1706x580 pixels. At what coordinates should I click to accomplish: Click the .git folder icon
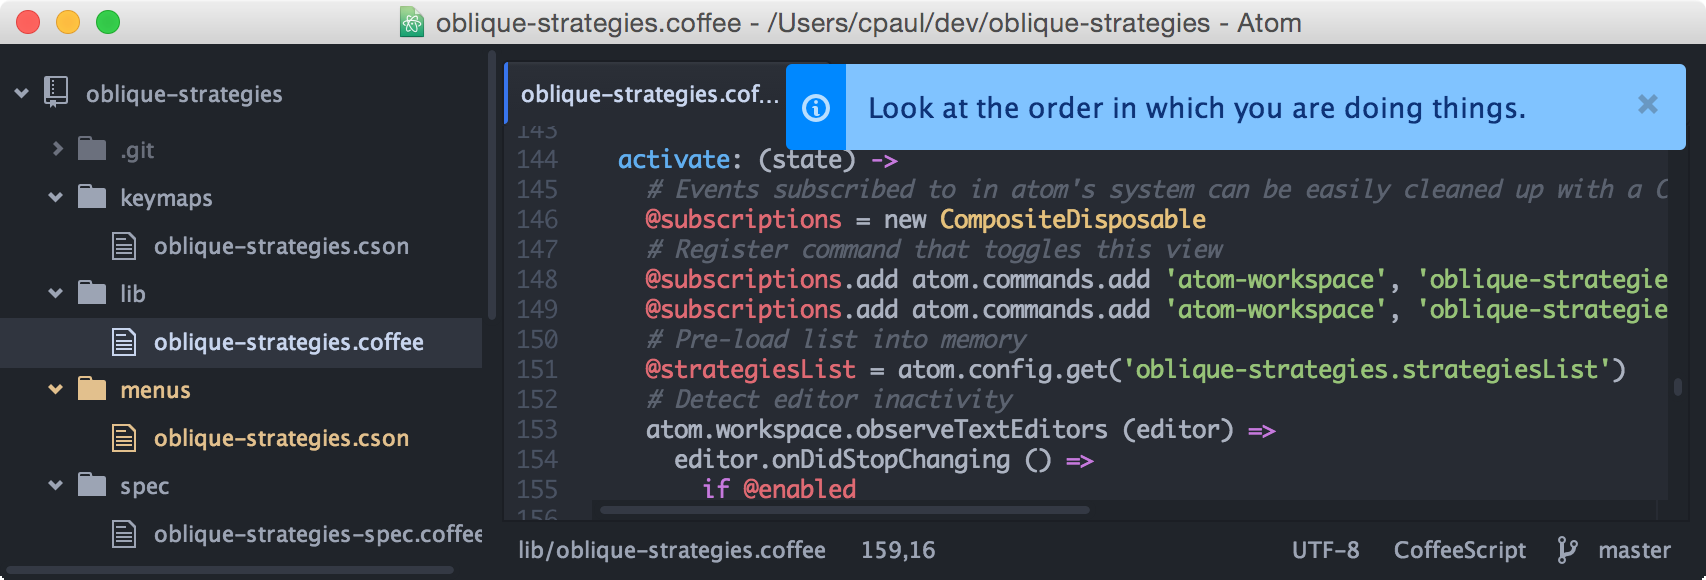coord(92,149)
